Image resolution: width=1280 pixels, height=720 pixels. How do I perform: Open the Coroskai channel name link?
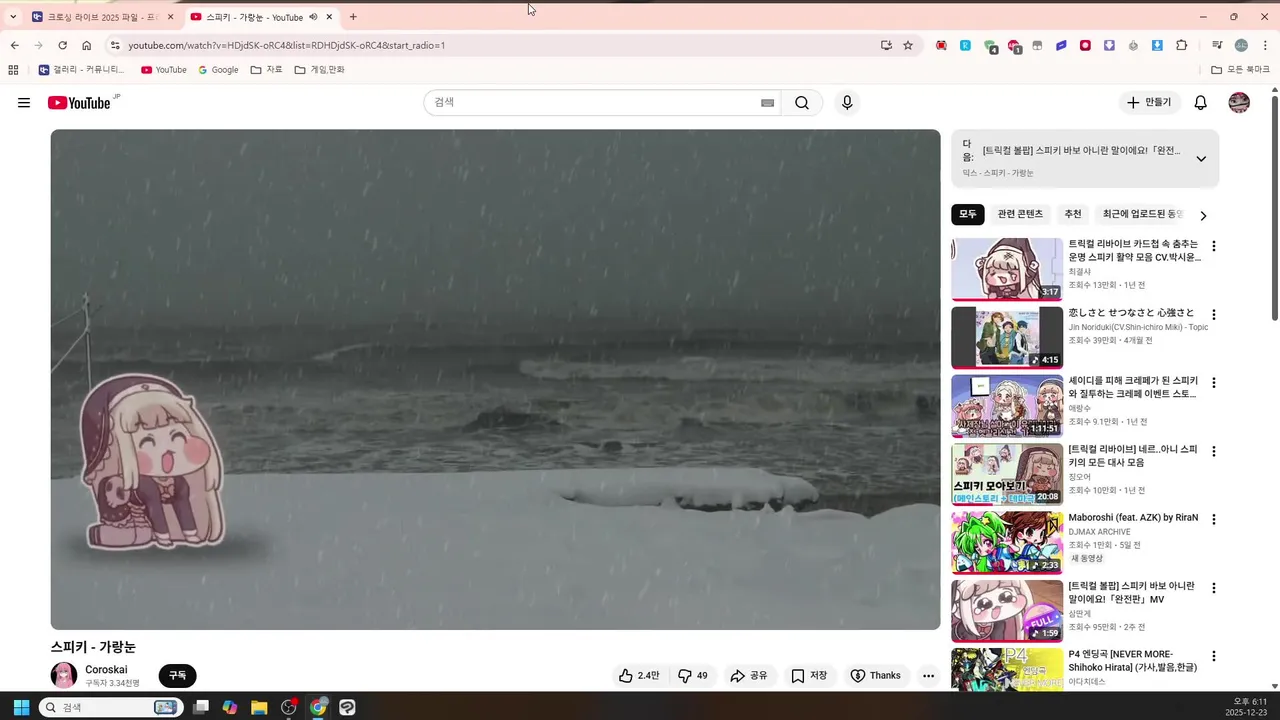point(106,670)
